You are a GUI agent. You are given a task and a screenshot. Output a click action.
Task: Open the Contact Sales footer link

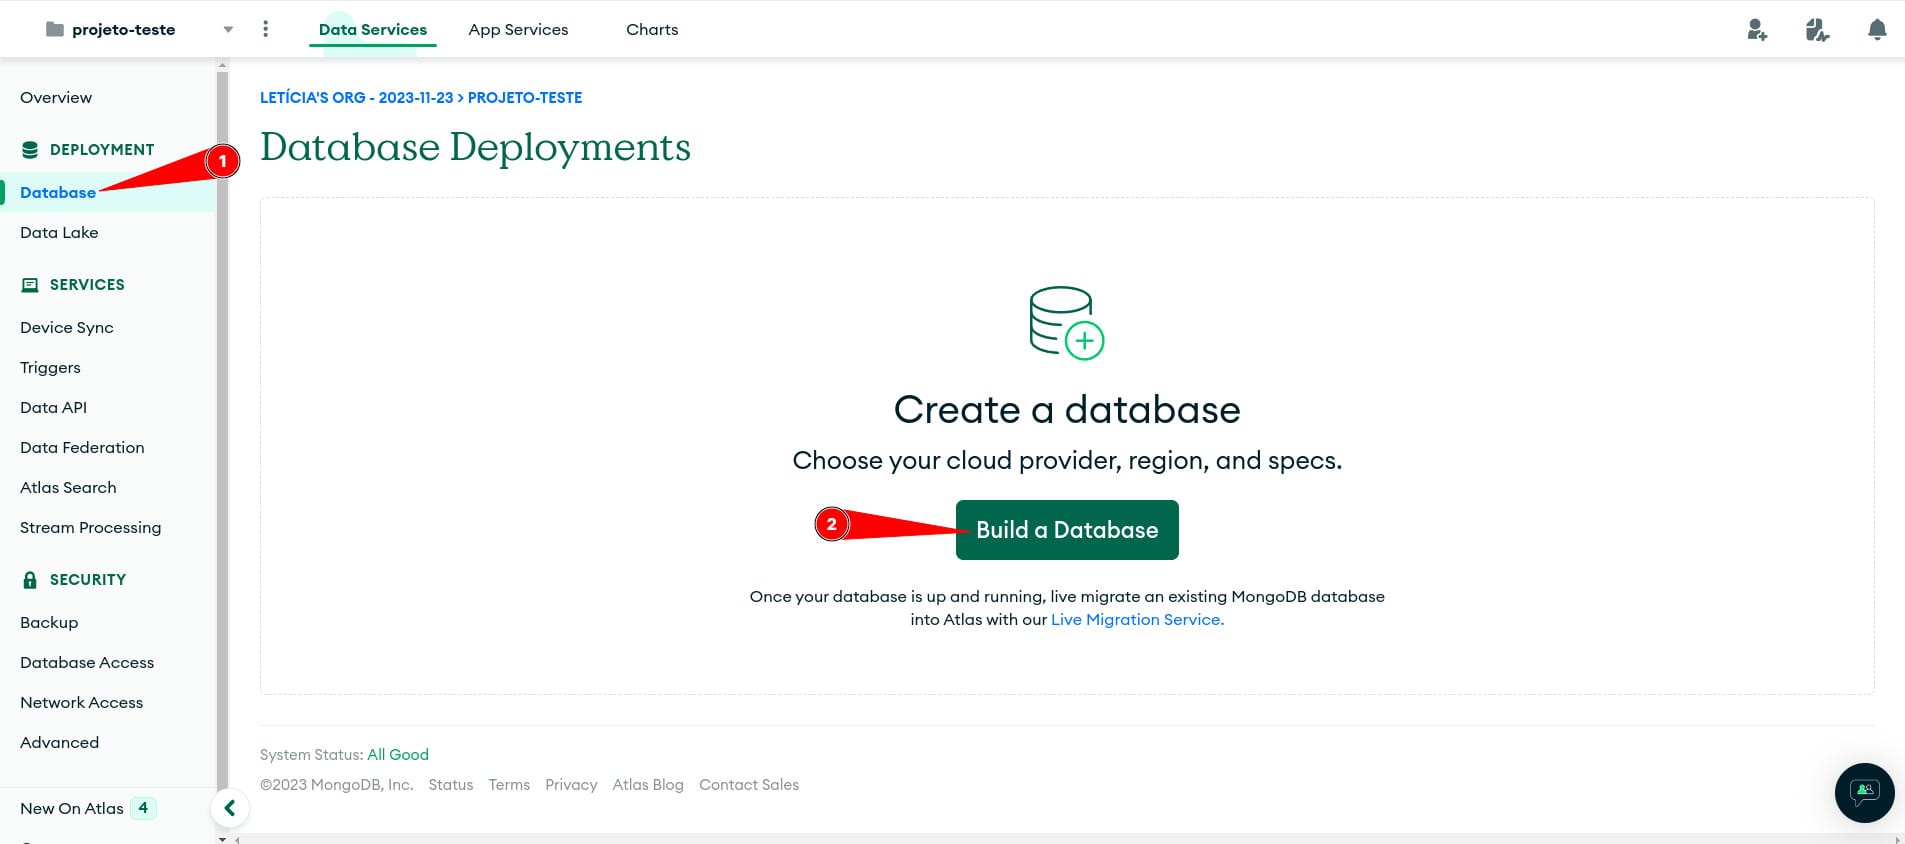coord(749,784)
